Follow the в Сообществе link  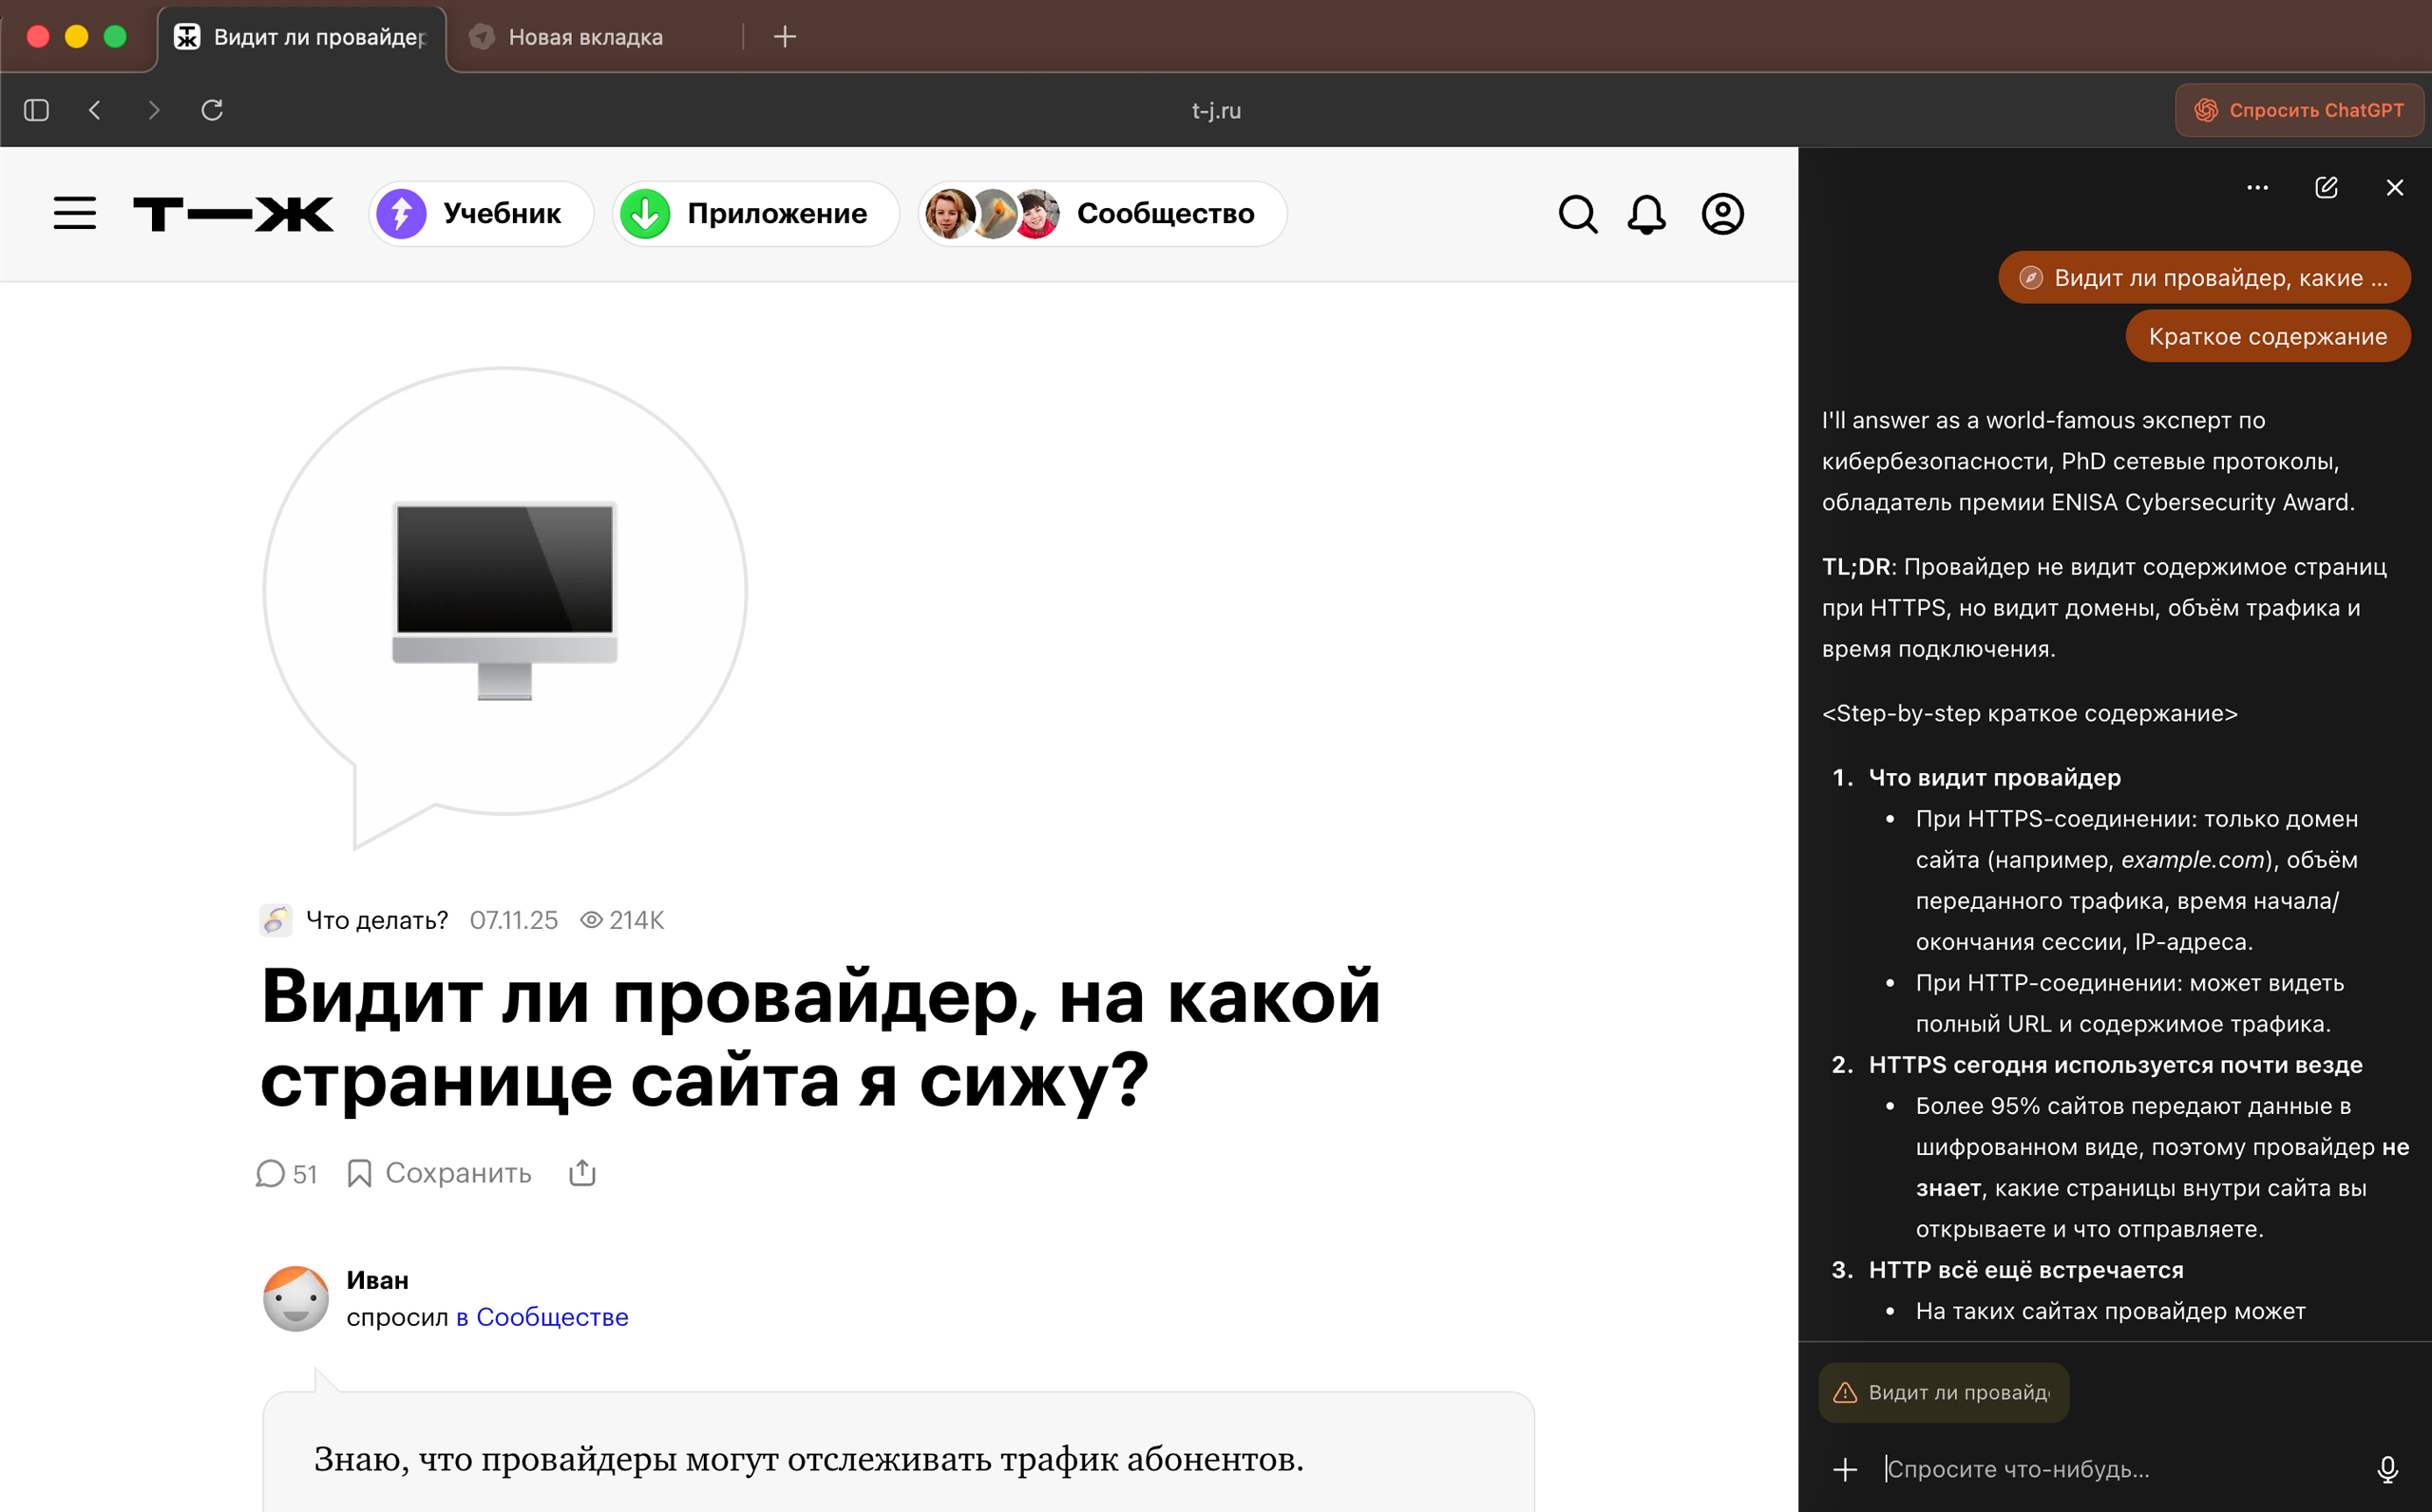542,1317
